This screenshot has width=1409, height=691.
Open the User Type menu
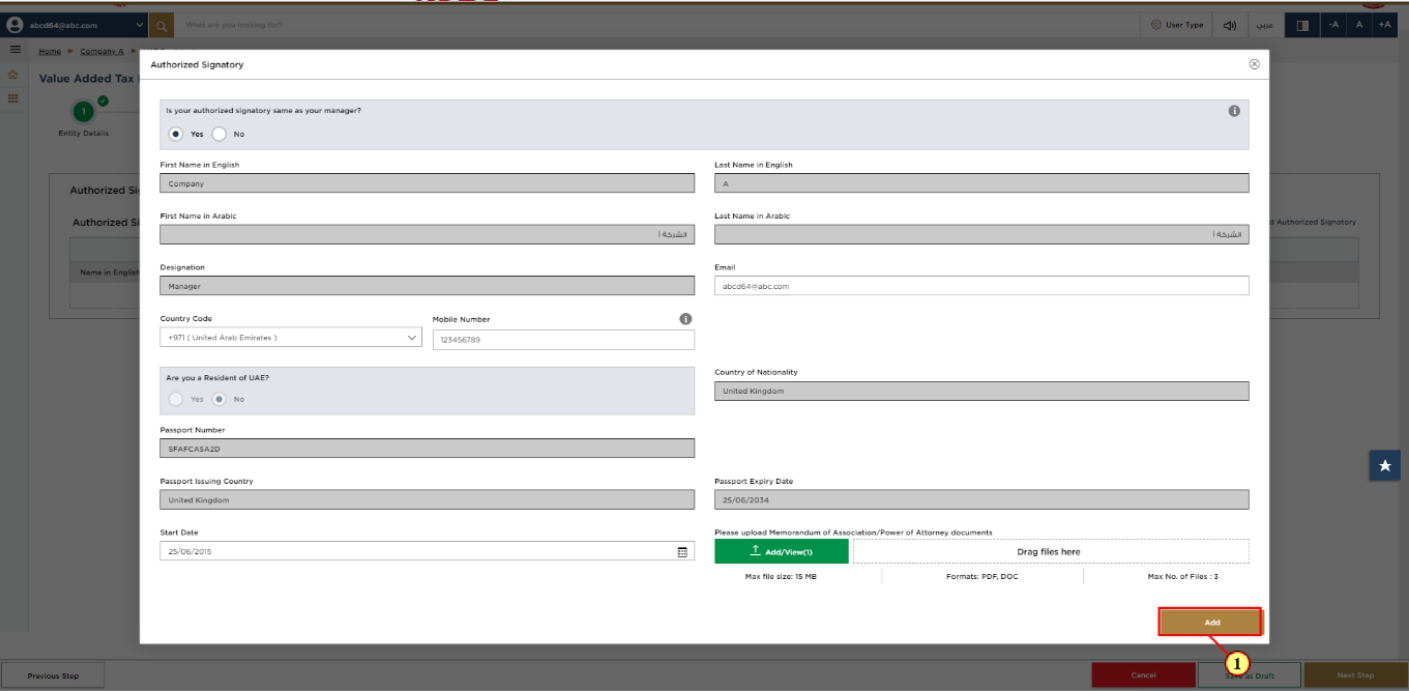click(1177, 25)
